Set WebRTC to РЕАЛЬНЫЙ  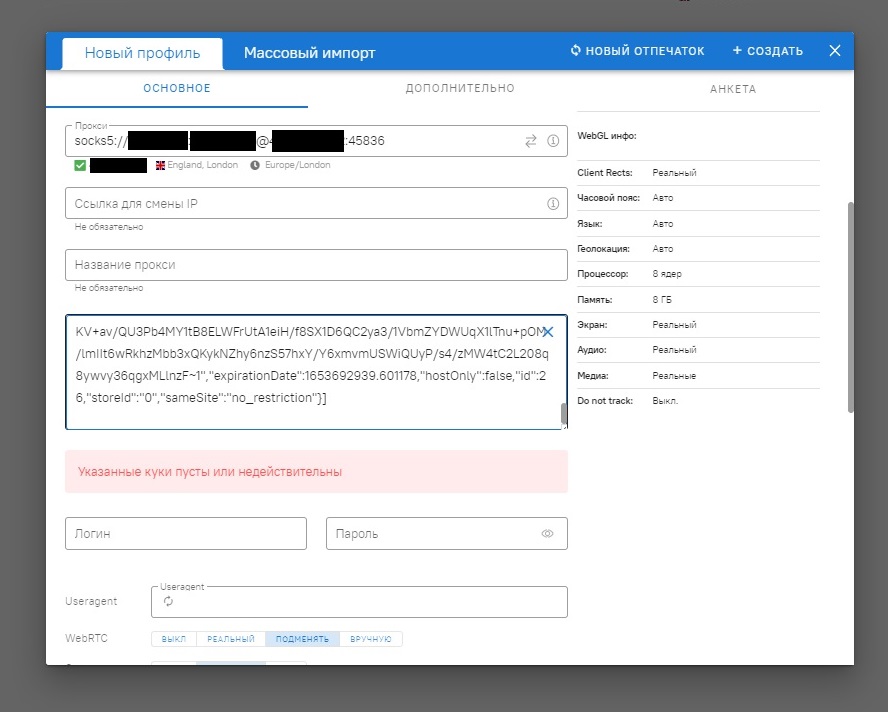[x=230, y=639]
